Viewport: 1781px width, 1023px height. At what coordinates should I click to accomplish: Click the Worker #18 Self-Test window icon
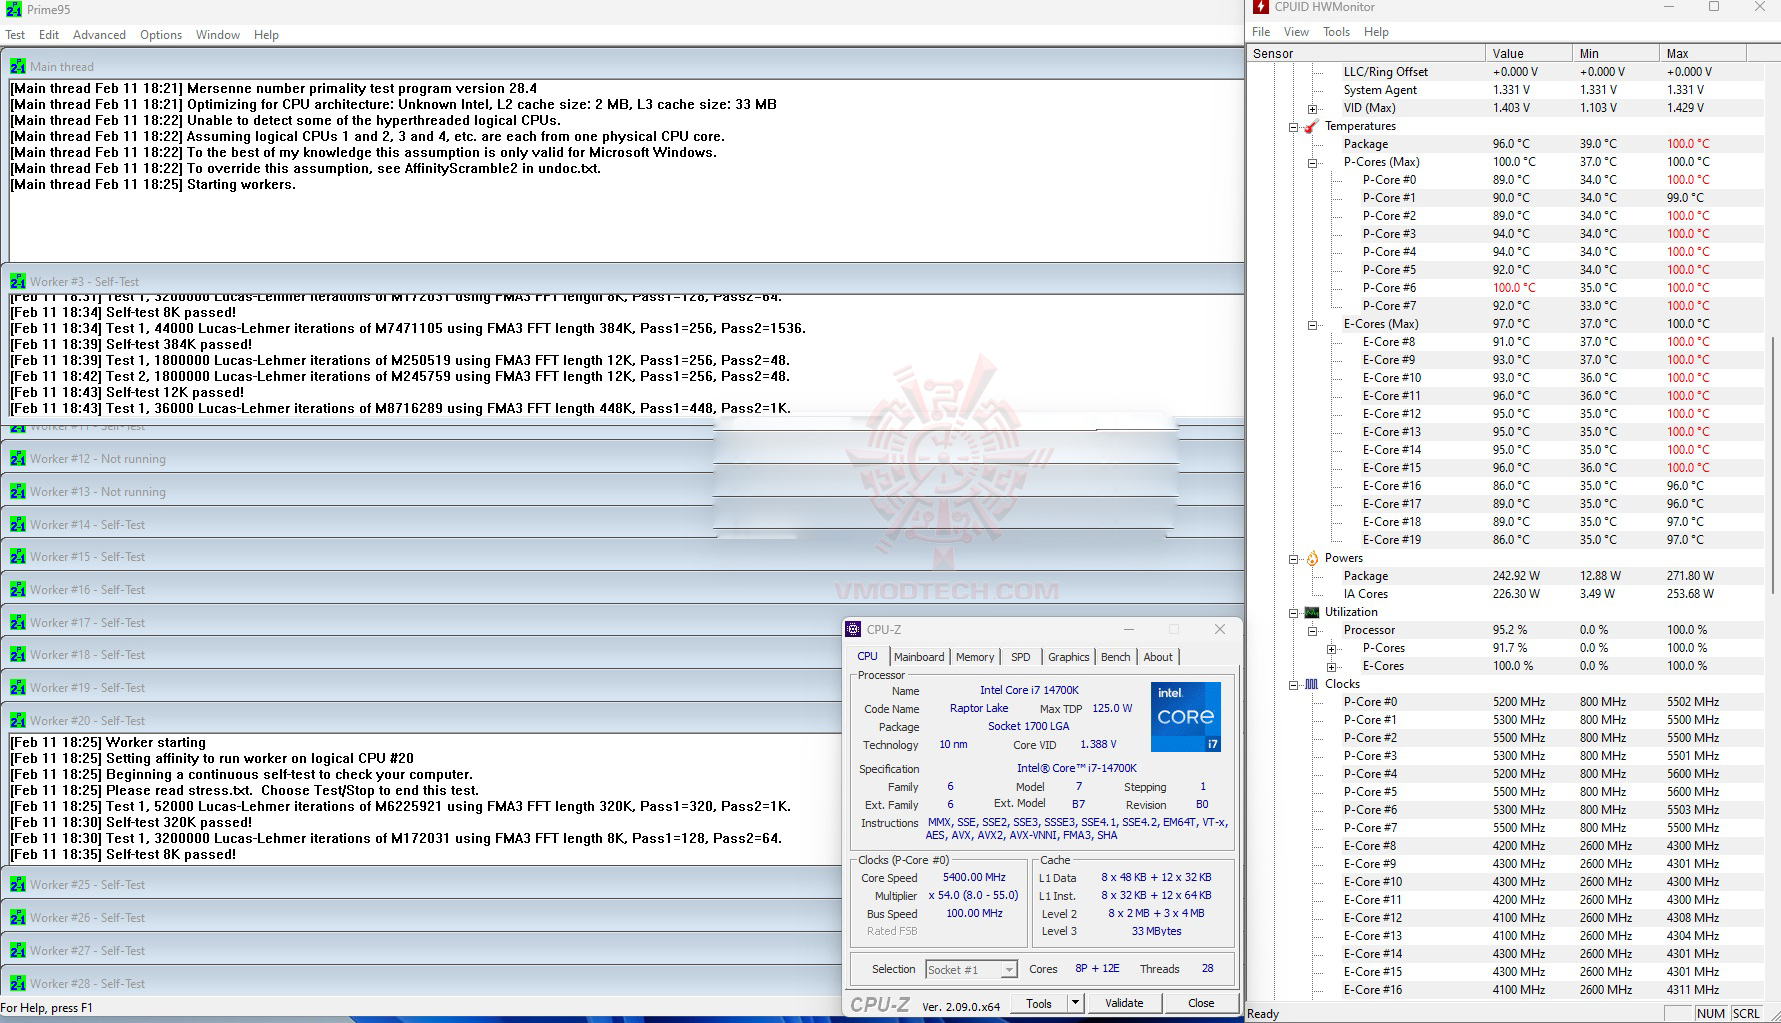pos(18,654)
